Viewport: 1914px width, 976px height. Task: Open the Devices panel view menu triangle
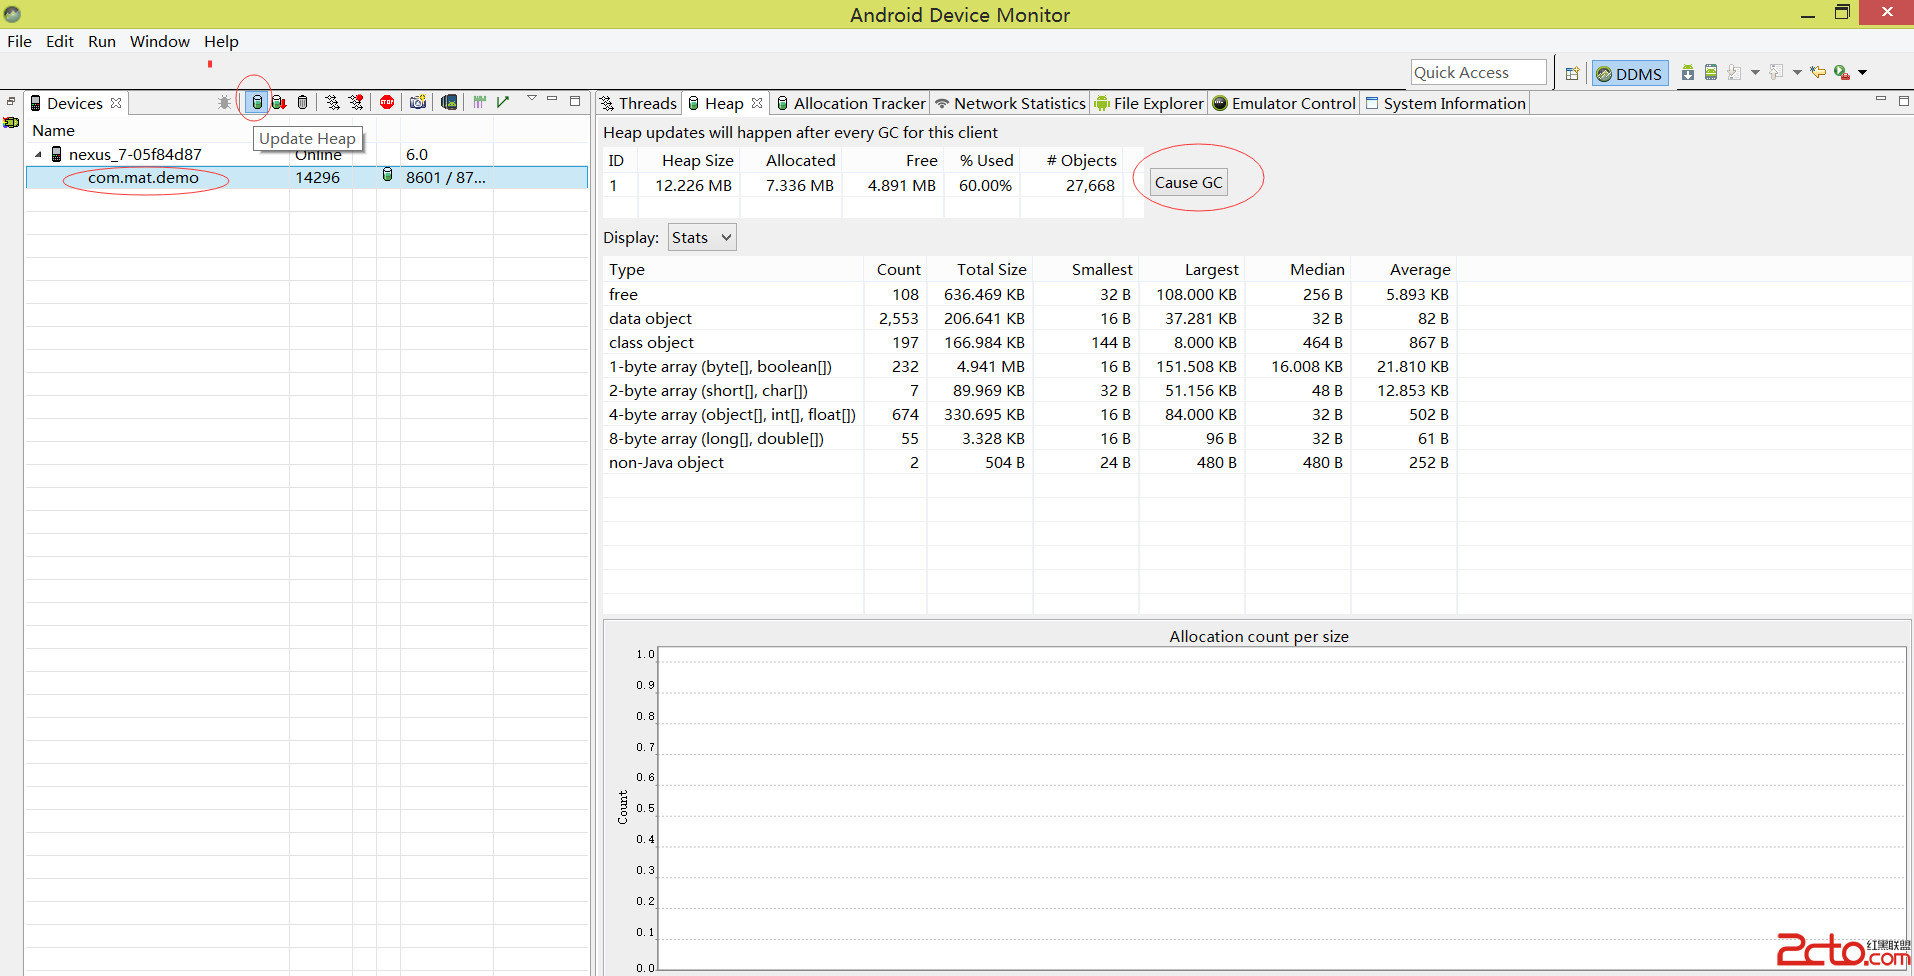(532, 99)
